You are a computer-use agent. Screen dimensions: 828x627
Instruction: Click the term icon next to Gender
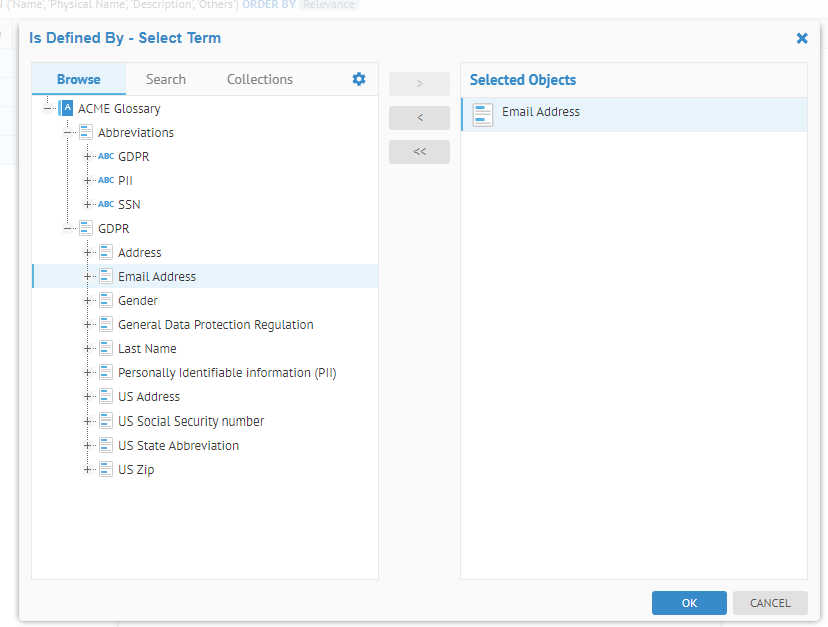click(106, 301)
